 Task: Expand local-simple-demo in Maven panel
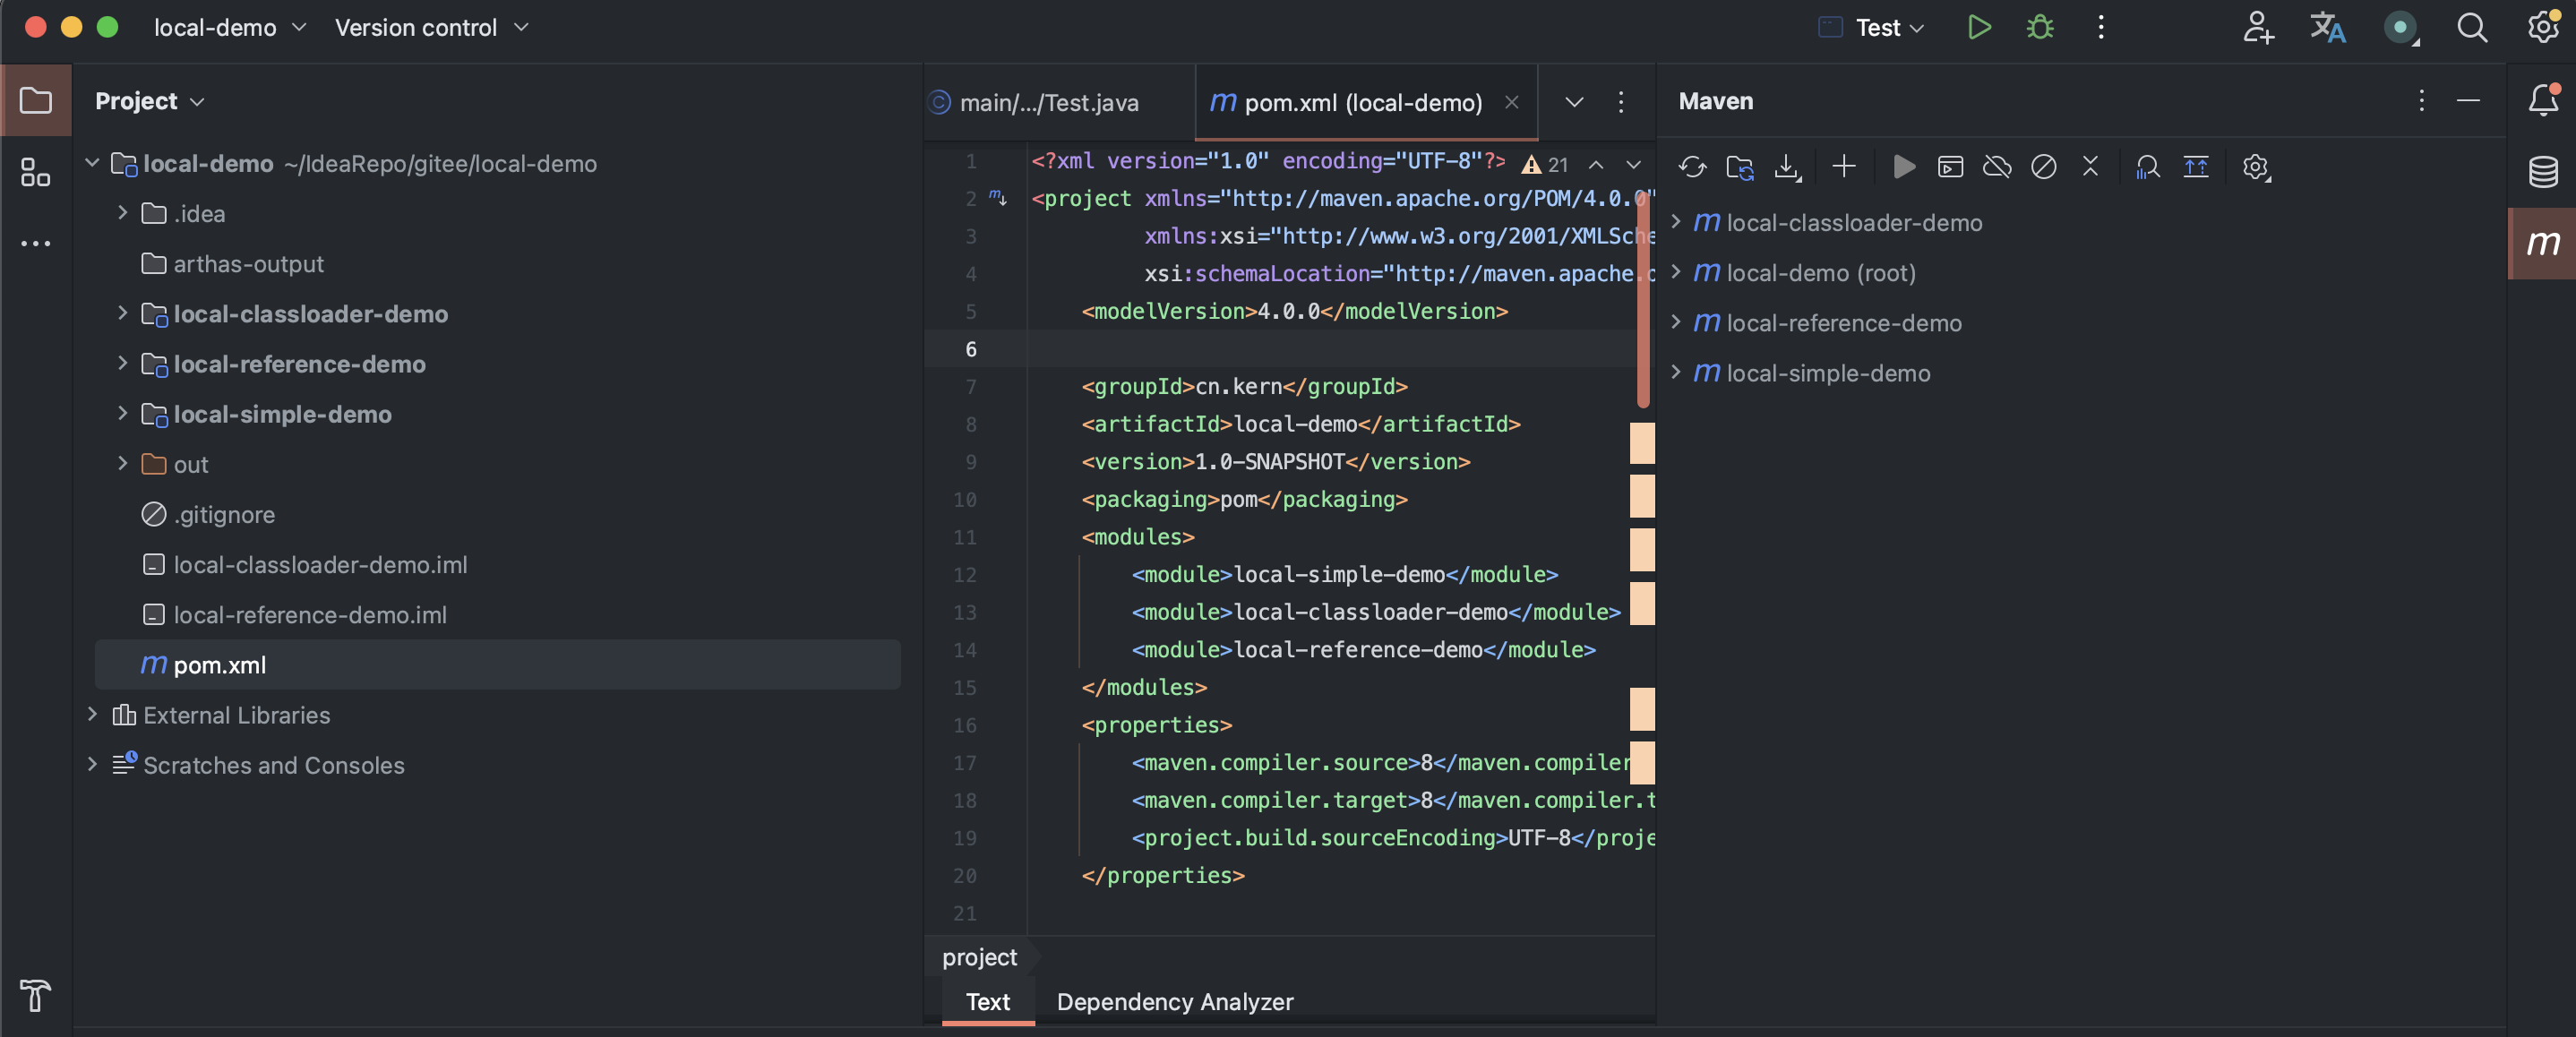1676,371
